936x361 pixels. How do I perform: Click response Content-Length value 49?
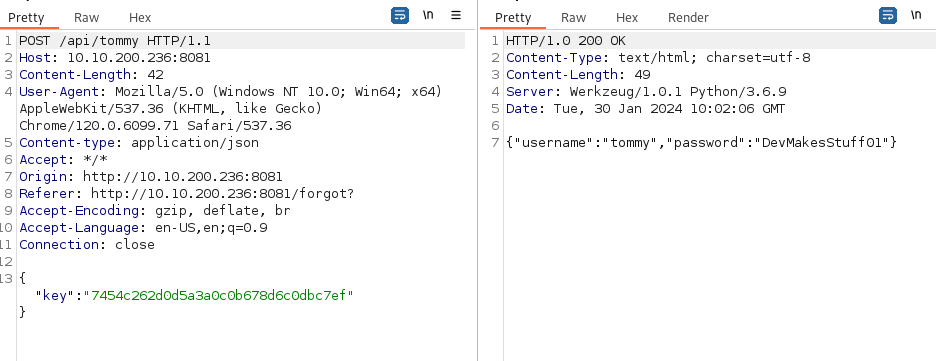coord(642,75)
